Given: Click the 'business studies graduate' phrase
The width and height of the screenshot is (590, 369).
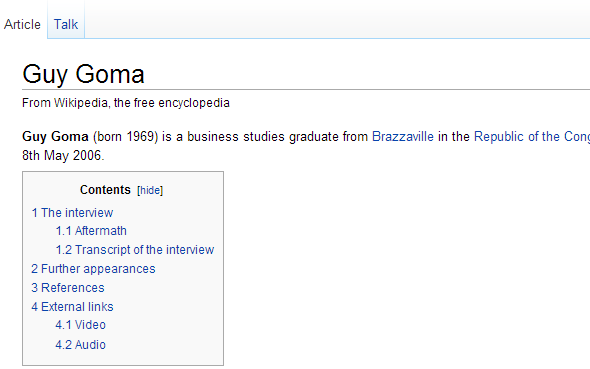Looking at the screenshot, I should (263, 137).
